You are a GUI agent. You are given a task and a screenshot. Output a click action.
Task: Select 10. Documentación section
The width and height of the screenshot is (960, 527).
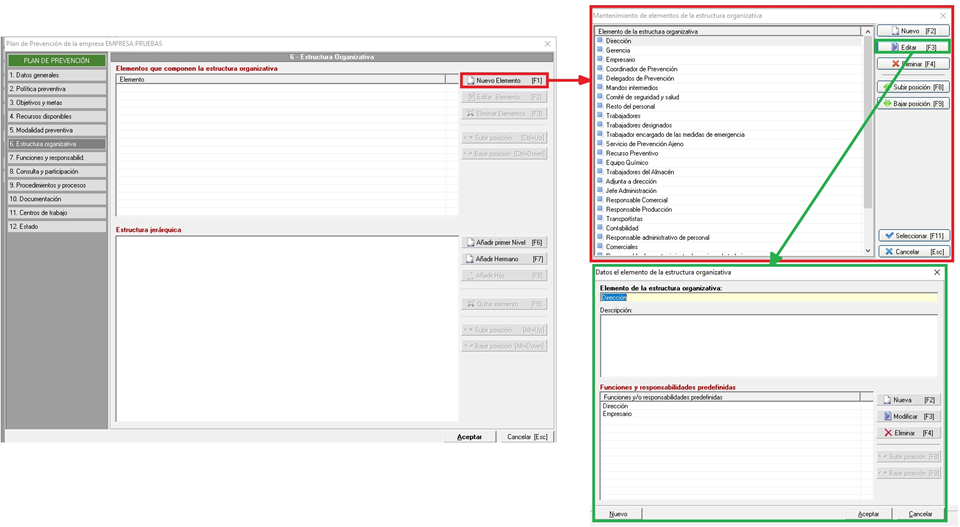click(56, 199)
